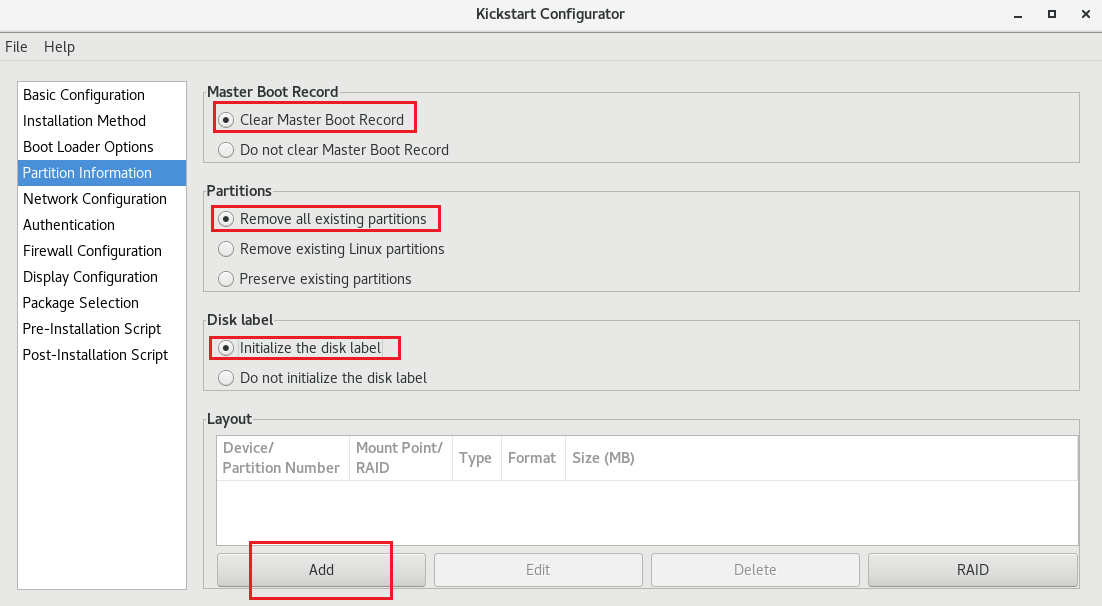
Task: Open the File menu
Action: click(16, 46)
